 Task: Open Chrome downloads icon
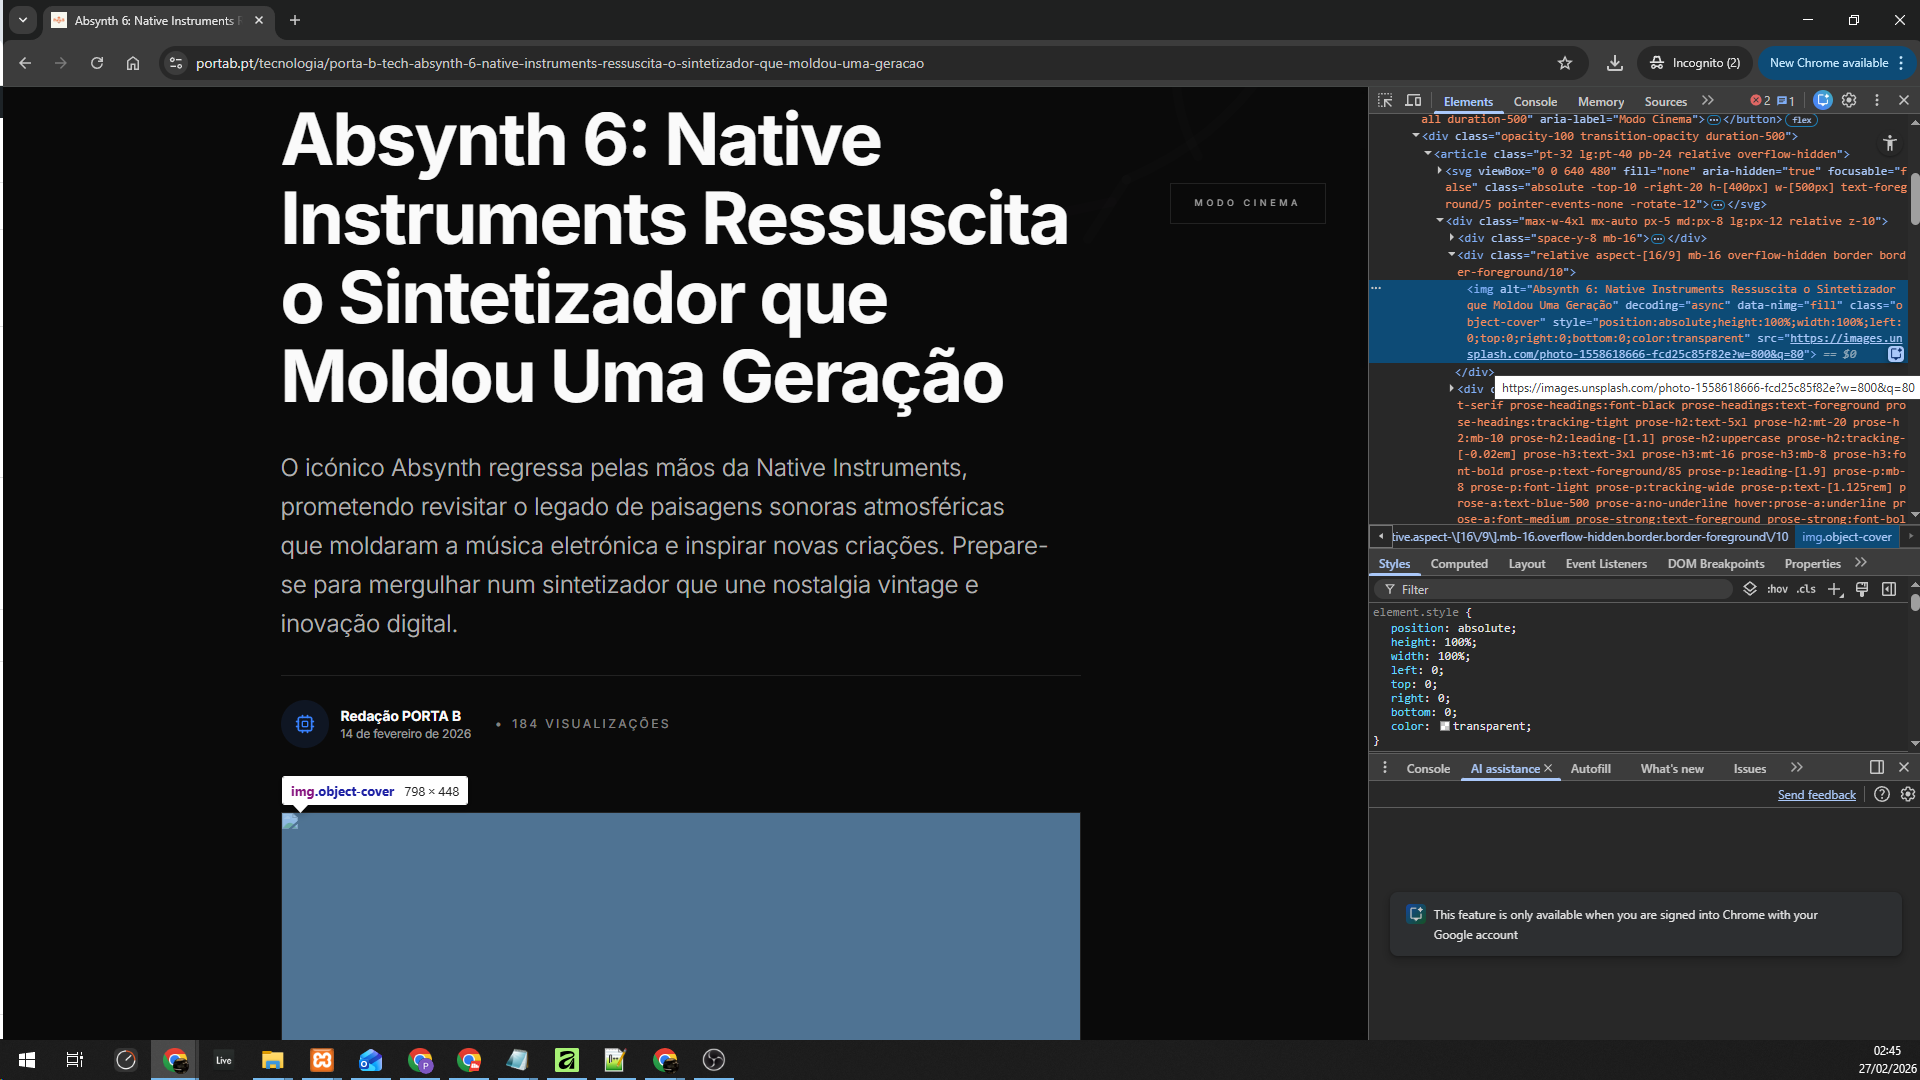tap(1614, 63)
